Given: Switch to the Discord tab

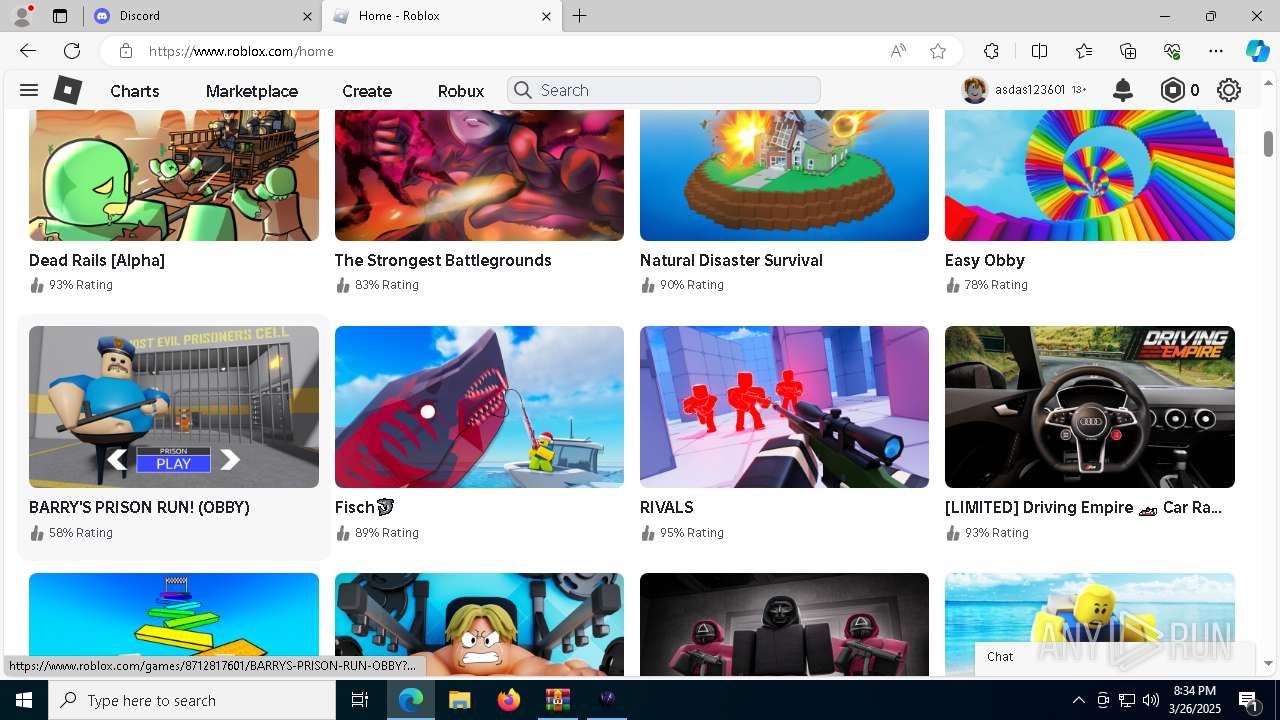Looking at the screenshot, I should [x=201, y=16].
